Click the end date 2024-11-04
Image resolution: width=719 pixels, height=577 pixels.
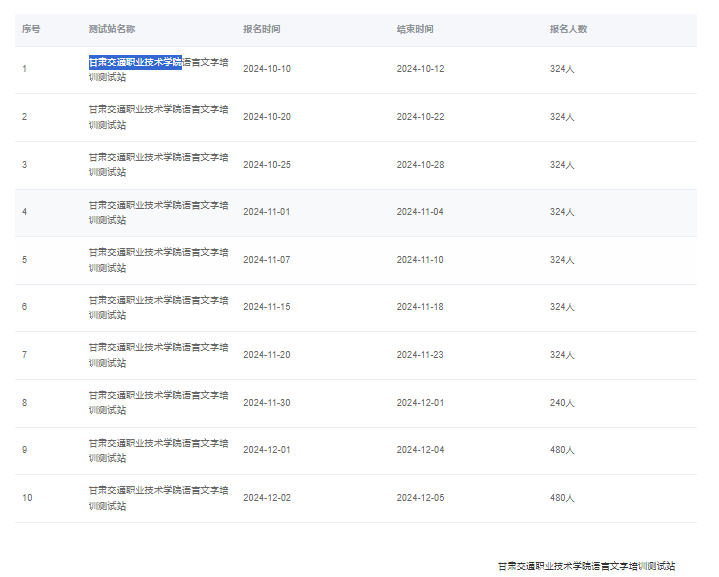click(420, 212)
